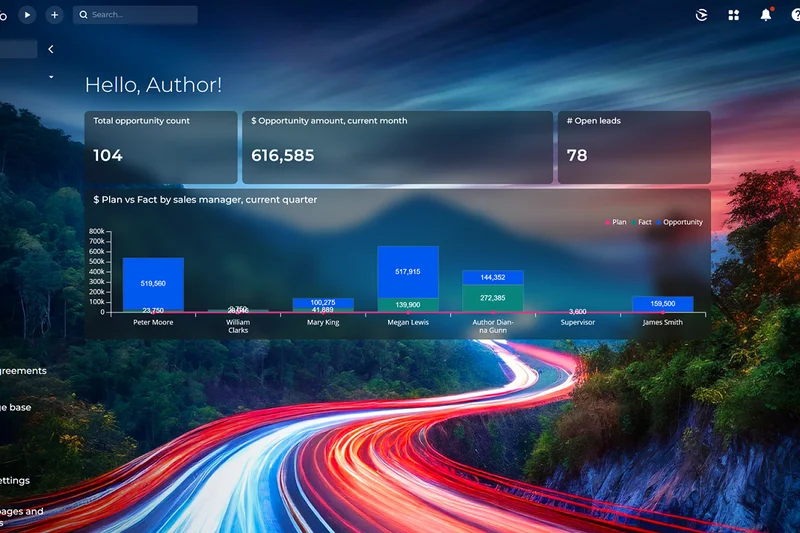
Task: Click the Megan Lewis axis label
Action: click(x=408, y=322)
